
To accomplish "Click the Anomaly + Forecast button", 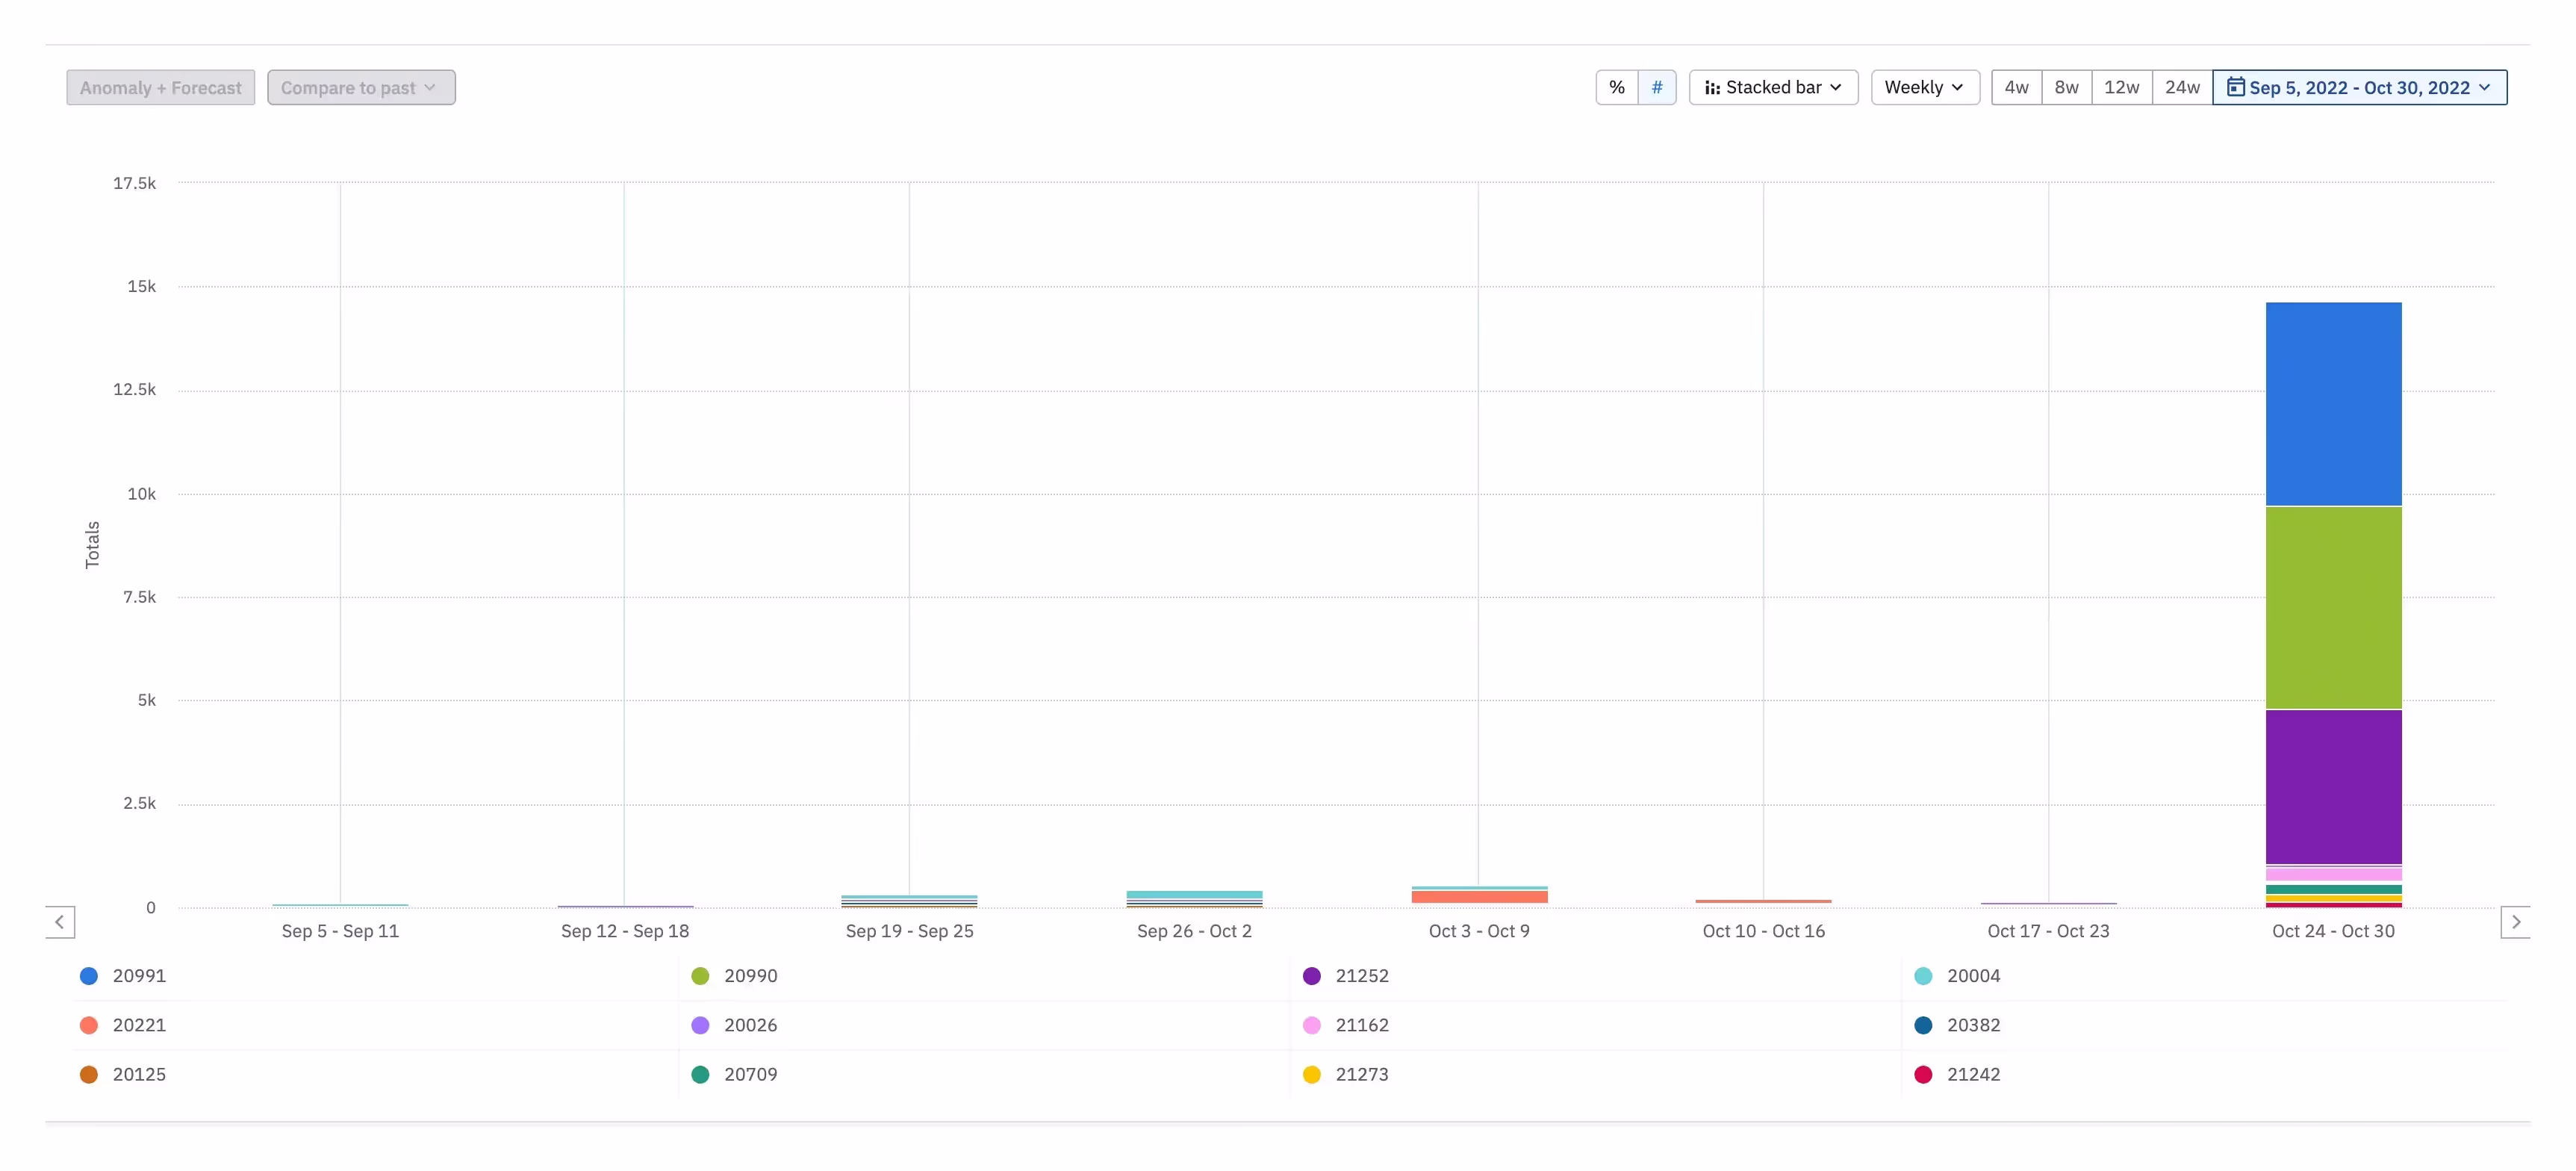I will click(x=160, y=87).
